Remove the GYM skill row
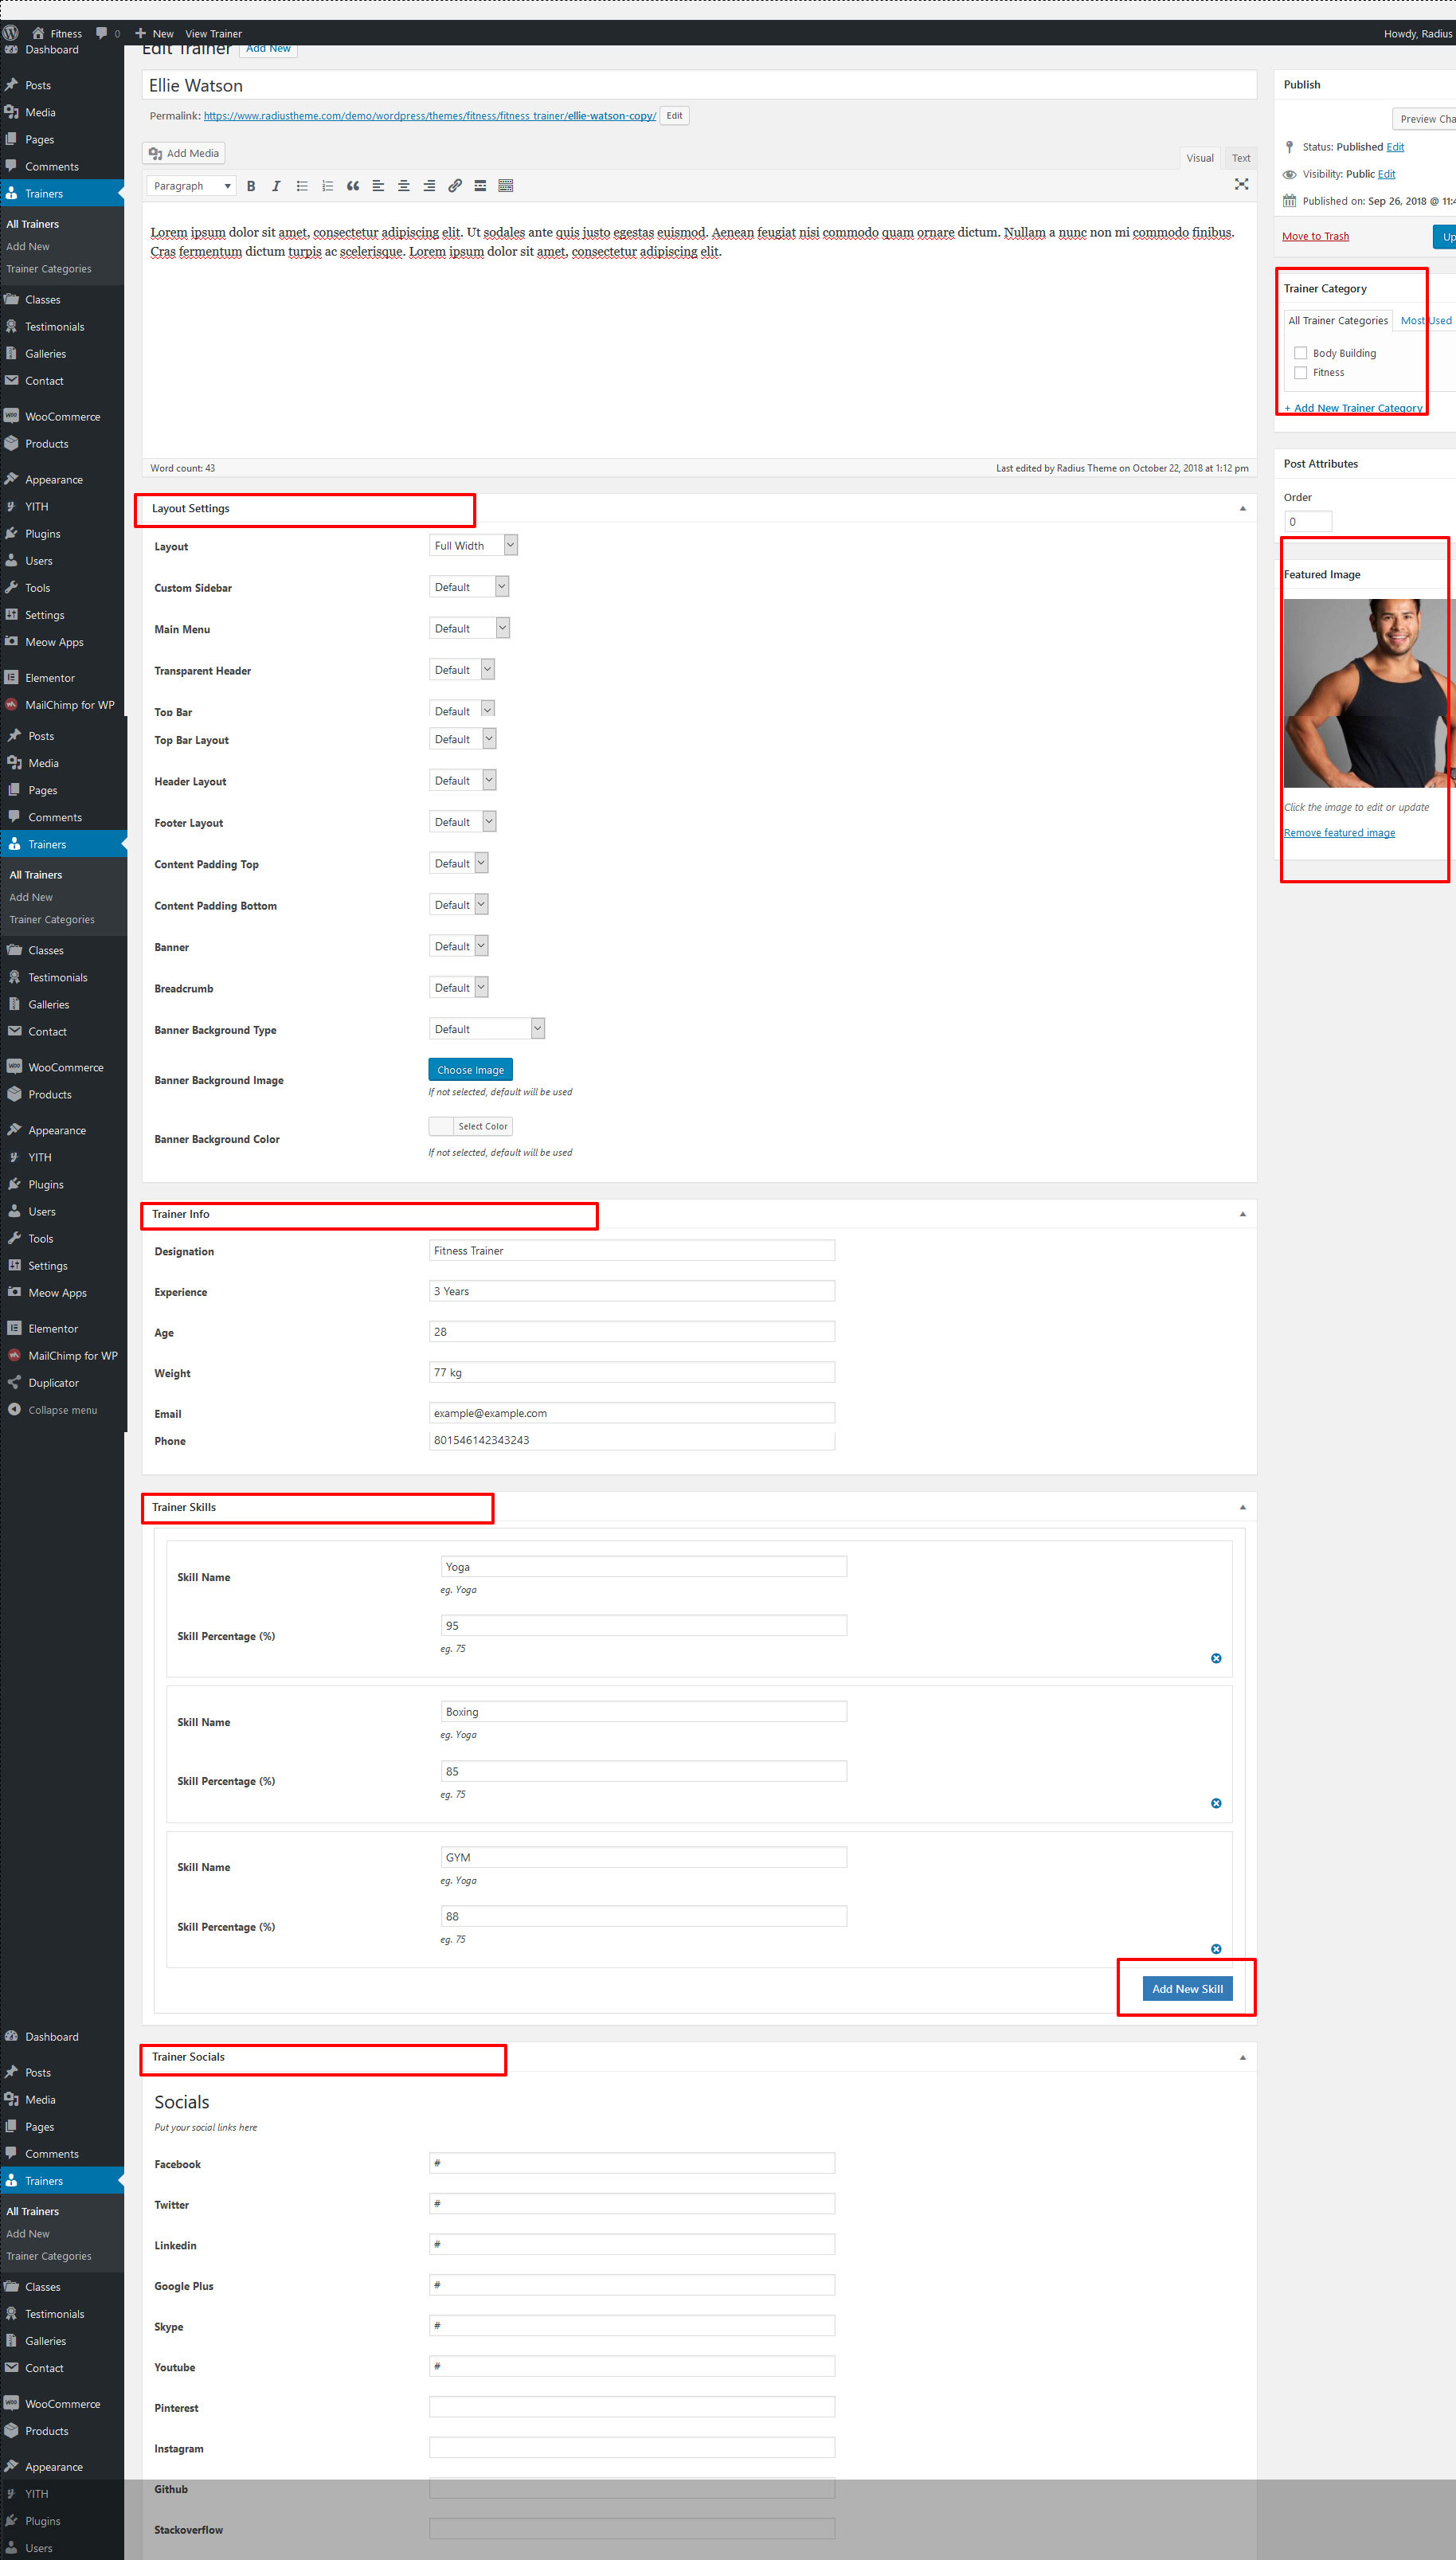 coord(1216,1949)
